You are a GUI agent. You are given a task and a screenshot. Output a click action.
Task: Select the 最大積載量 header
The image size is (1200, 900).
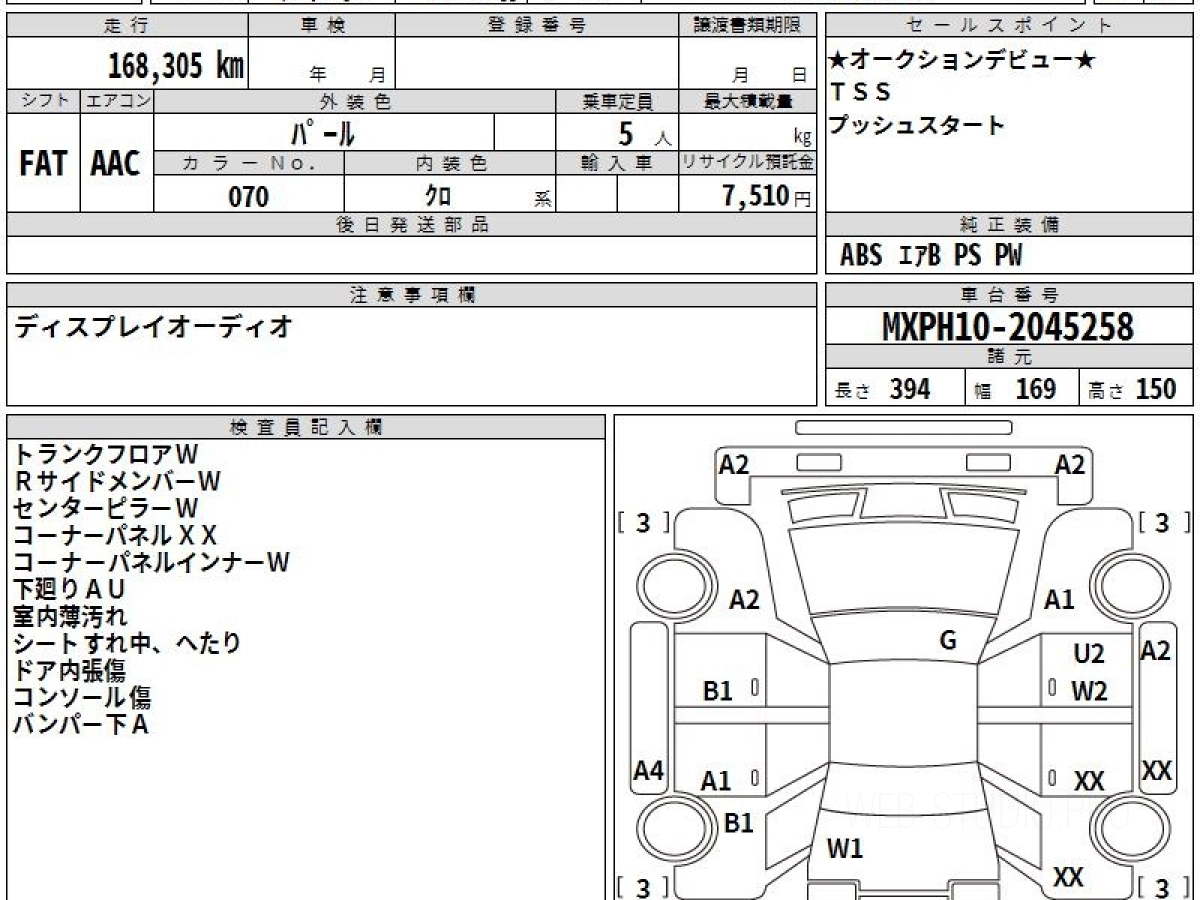pos(747,102)
